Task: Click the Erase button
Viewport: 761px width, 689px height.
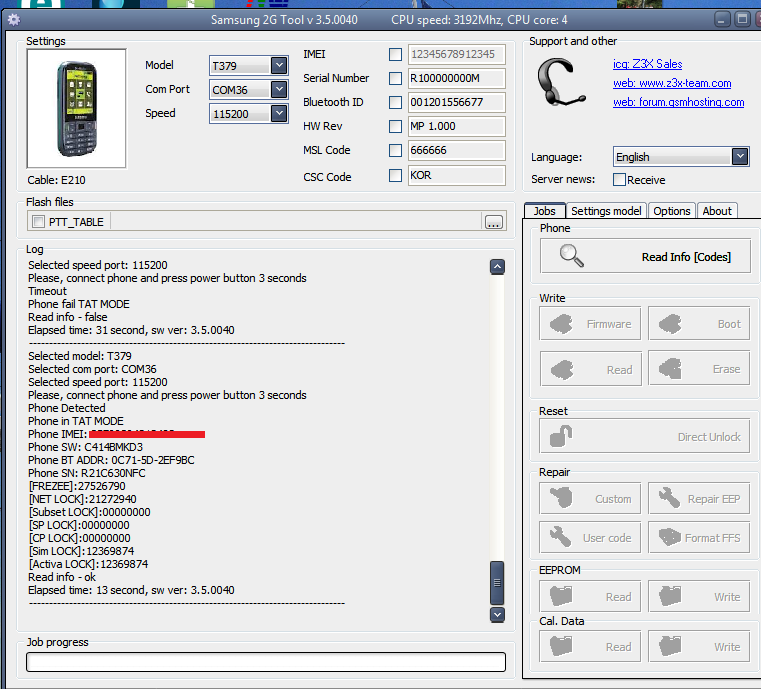Action: (699, 369)
